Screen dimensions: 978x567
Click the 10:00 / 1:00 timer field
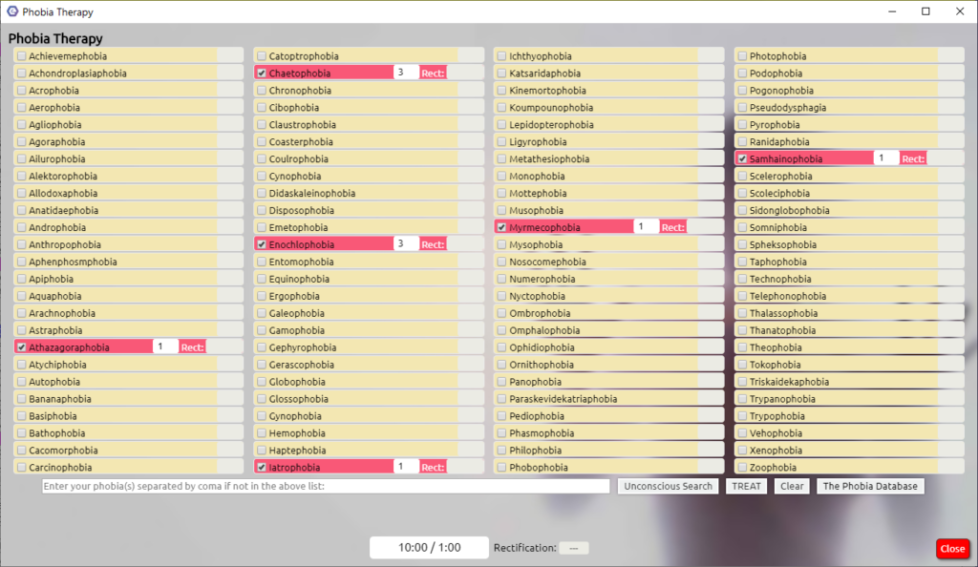(429, 548)
